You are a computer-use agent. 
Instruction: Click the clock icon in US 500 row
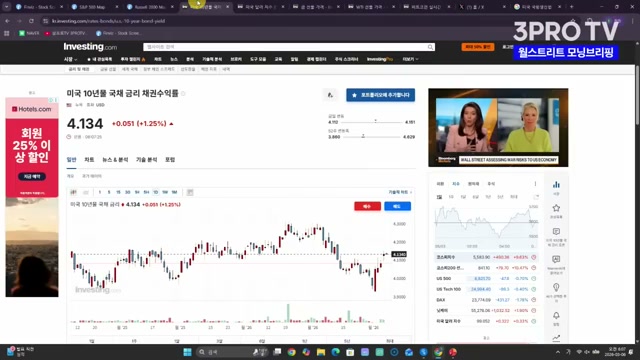533,279
